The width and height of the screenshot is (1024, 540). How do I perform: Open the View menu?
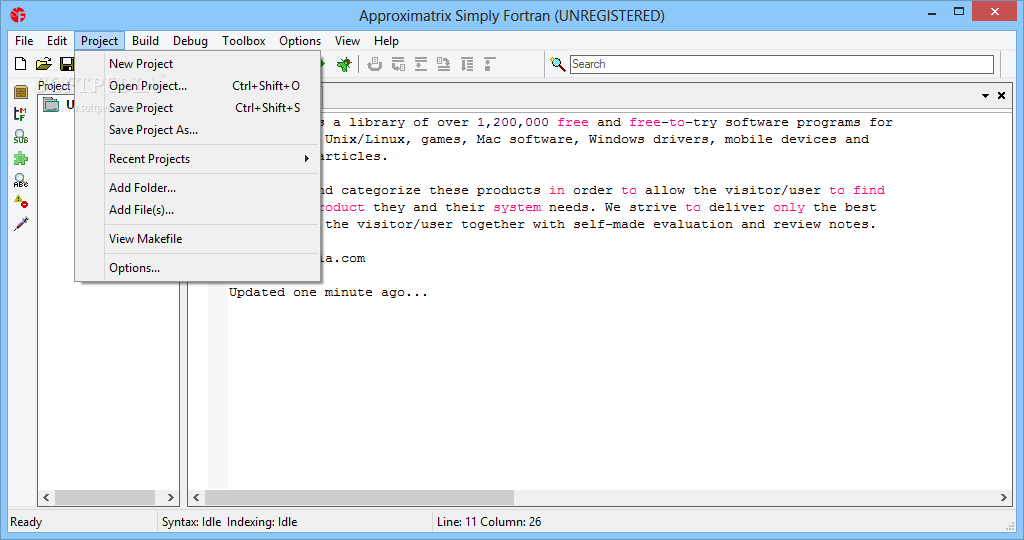(x=347, y=40)
